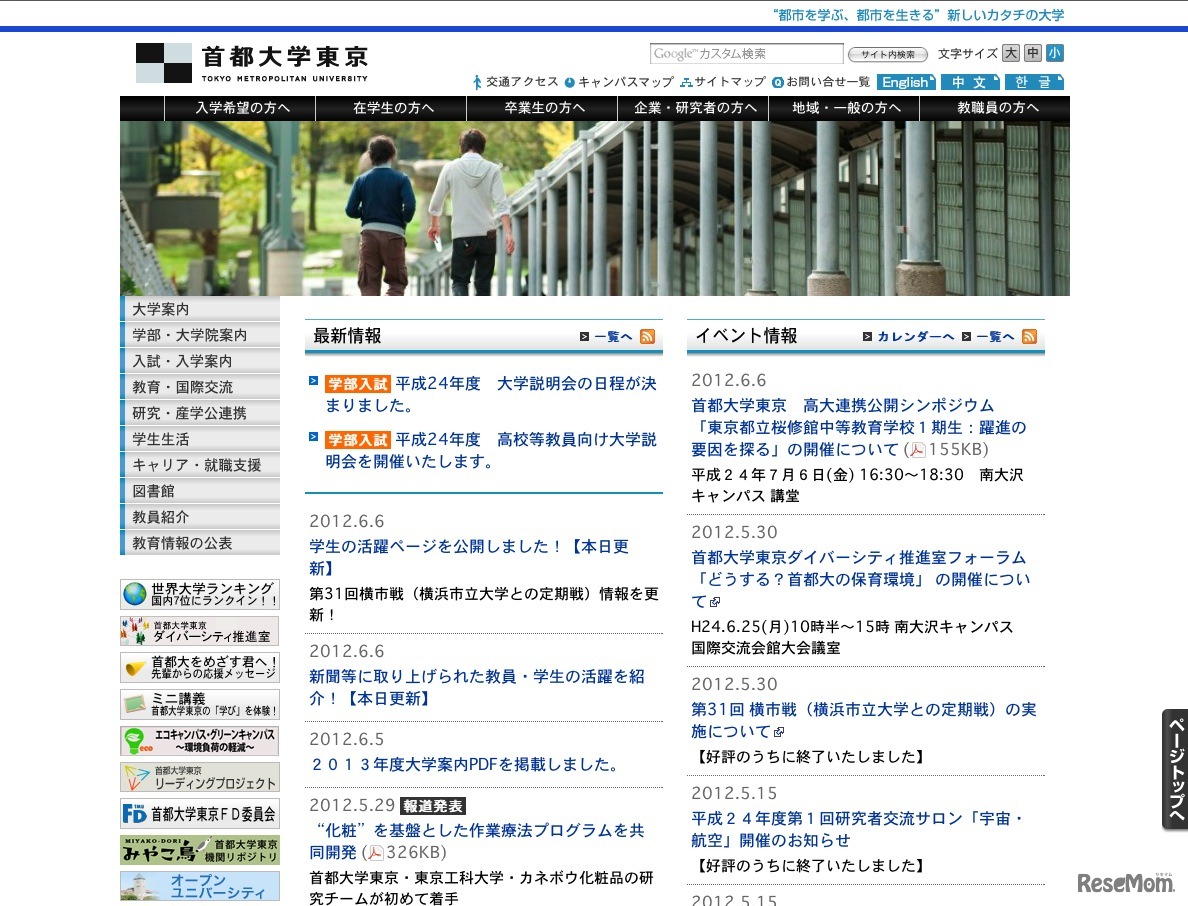The image size is (1188, 906).
Task: Click the campus walkway hero image
Action: pyautogui.click(x=595, y=208)
